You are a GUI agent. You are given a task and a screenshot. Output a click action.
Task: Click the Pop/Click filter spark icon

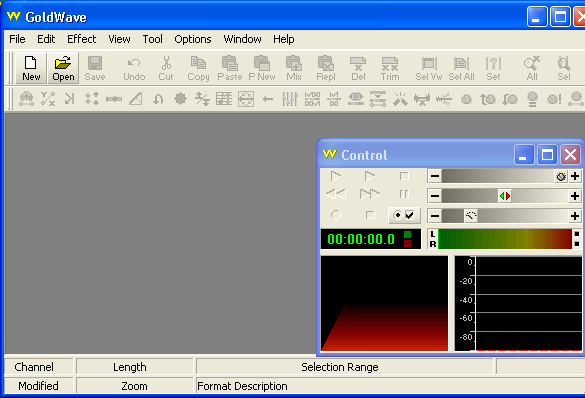point(400,99)
